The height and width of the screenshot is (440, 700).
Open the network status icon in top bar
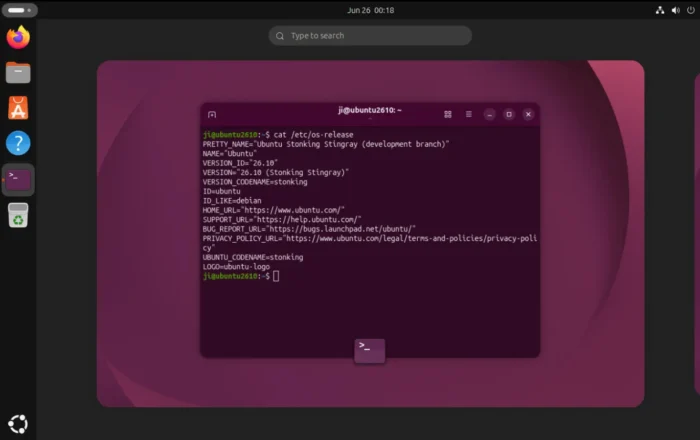pos(660,10)
